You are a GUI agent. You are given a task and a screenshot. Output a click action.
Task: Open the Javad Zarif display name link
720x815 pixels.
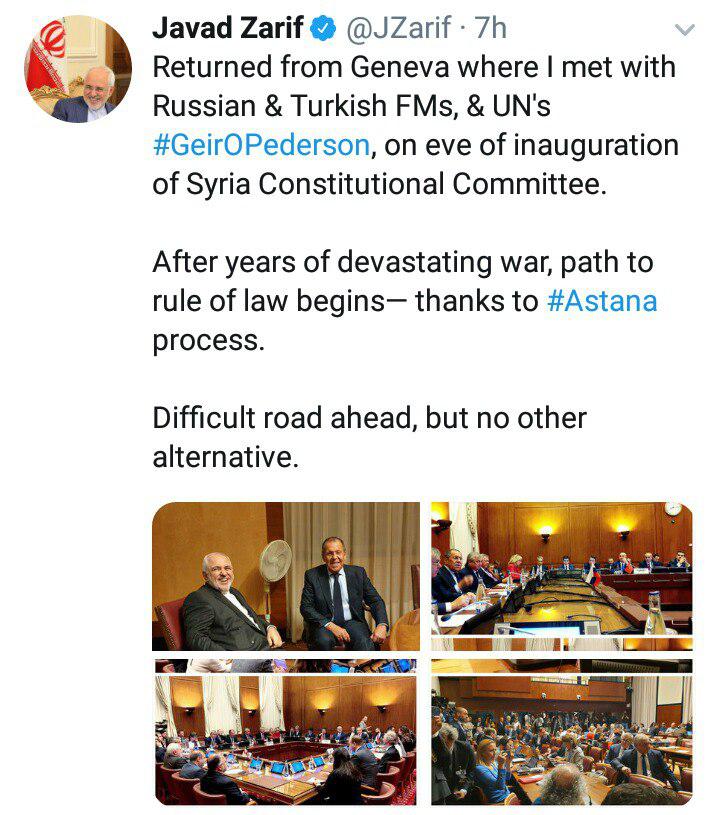pos(228,30)
